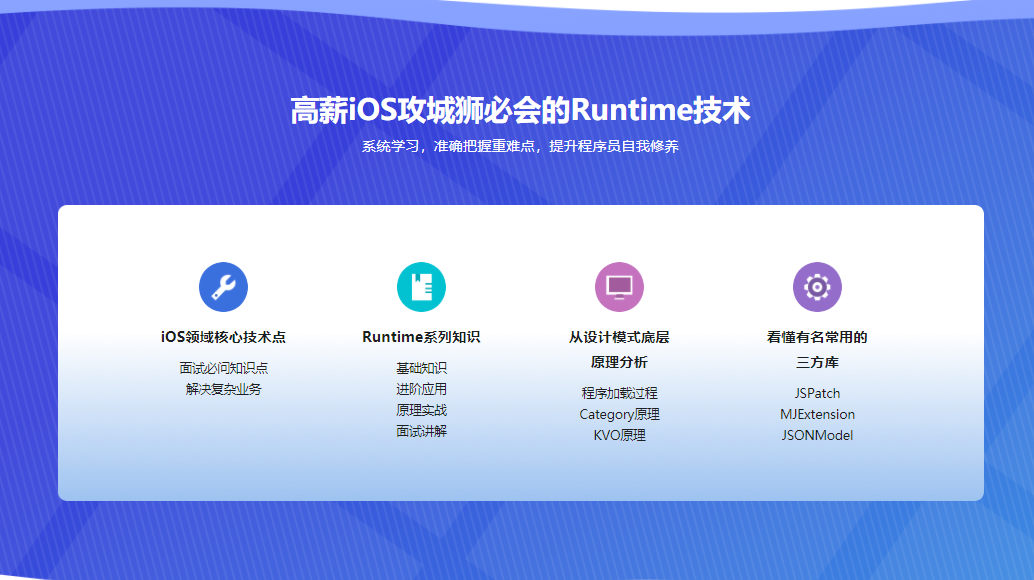The width and height of the screenshot is (1034, 580).
Task: Choose the 原理实战 item
Action: click(x=421, y=410)
